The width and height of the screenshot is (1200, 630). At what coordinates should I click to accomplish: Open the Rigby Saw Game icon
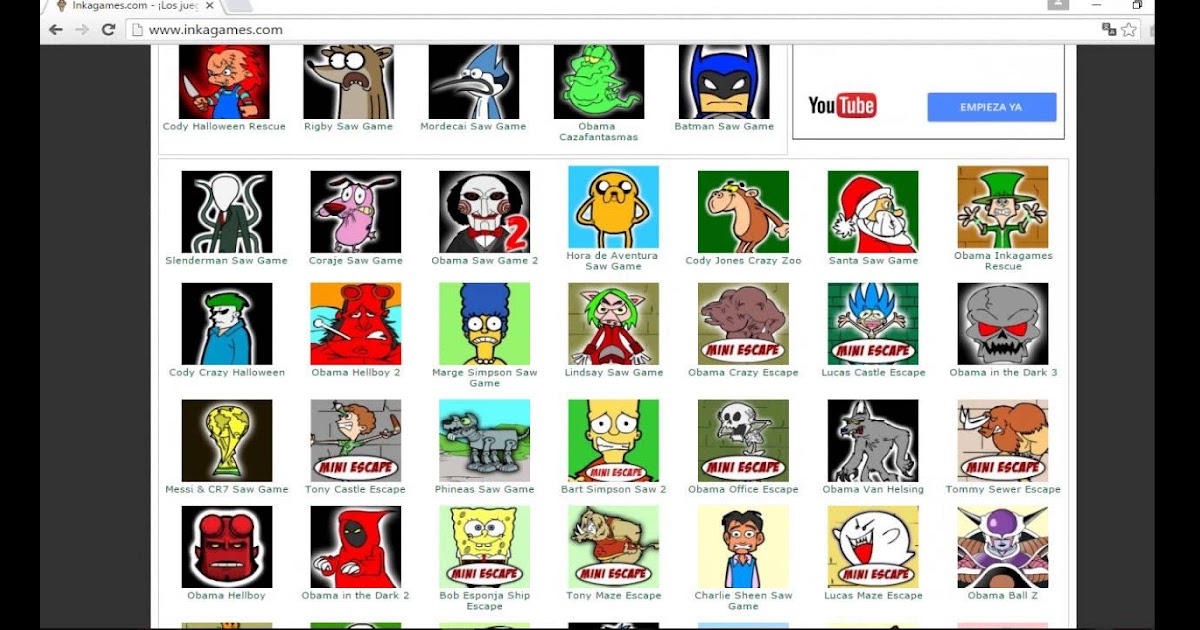pos(348,82)
